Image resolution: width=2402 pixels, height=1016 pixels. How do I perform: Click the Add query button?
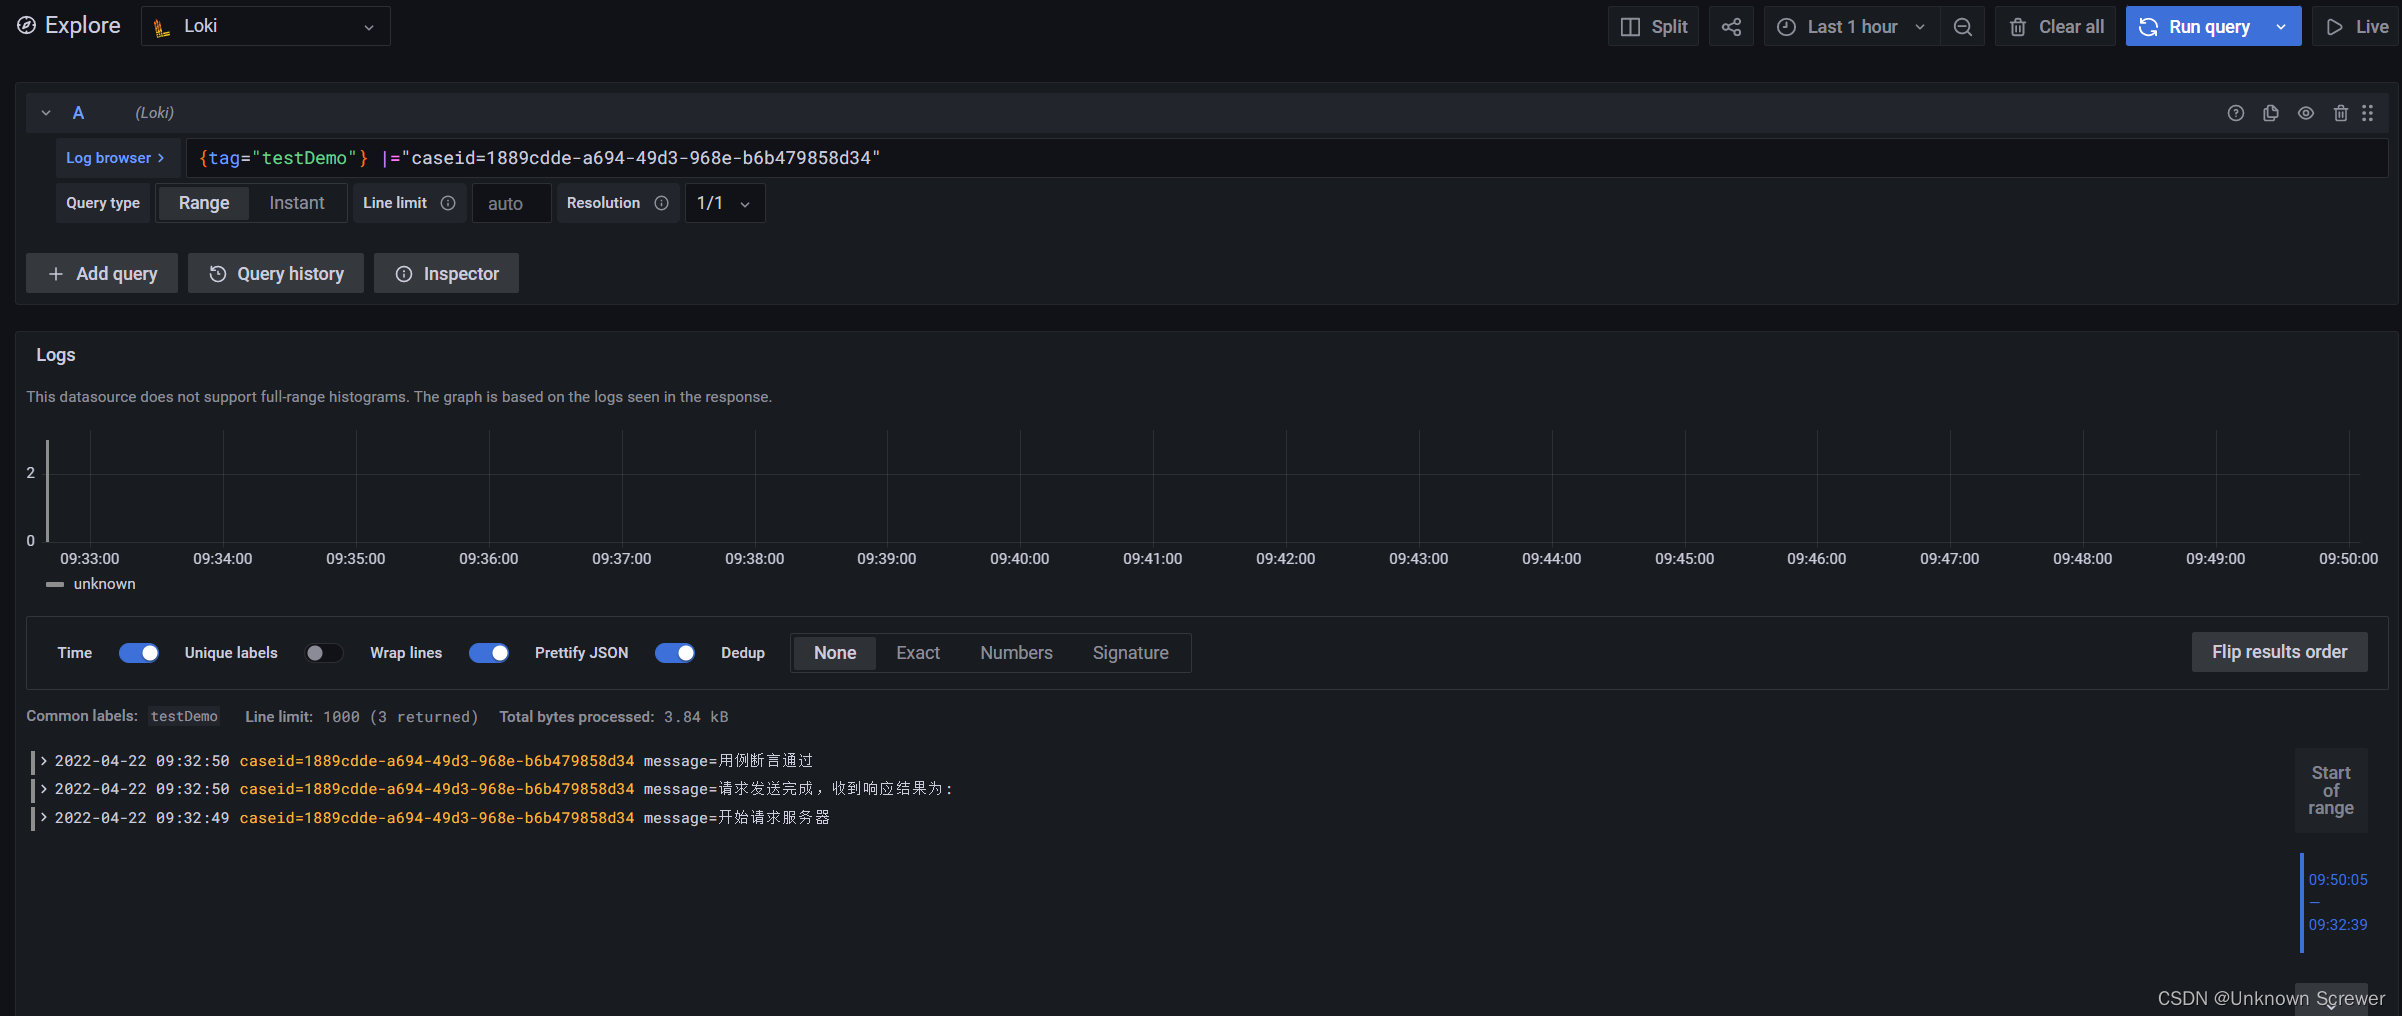click(x=102, y=273)
